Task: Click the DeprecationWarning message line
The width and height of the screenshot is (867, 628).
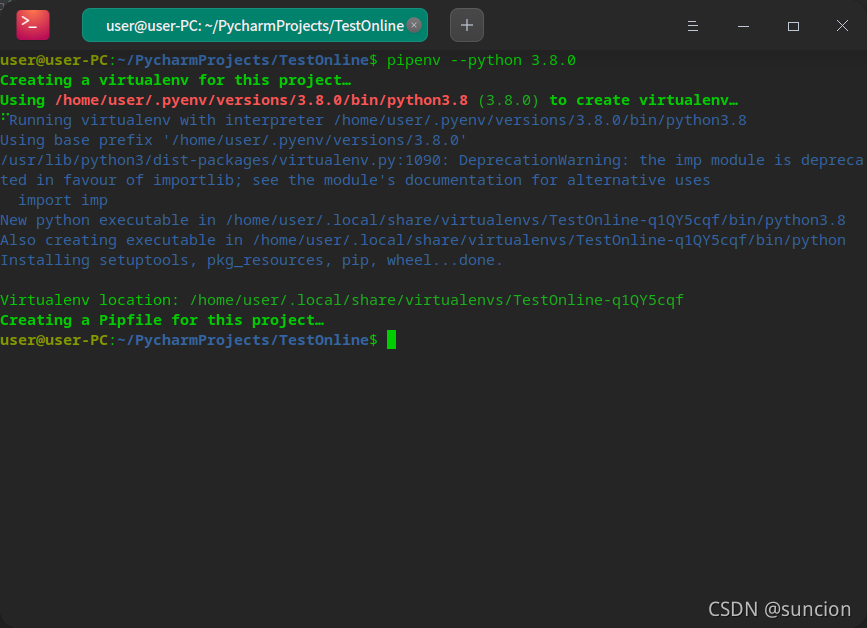Action: [x=432, y=160]
